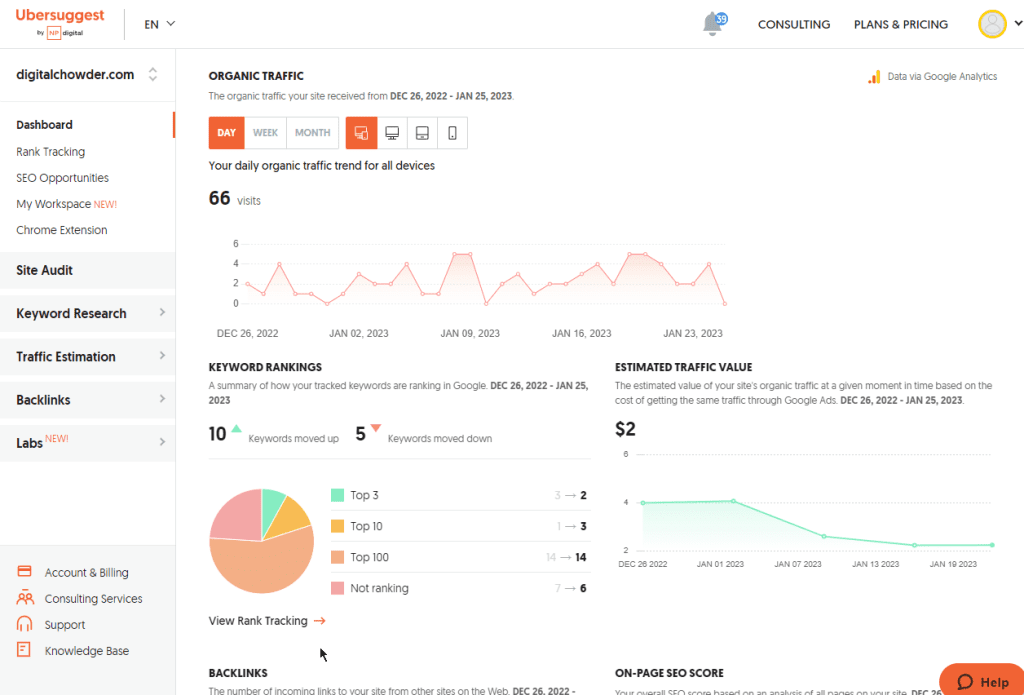
Task: Click the 'ON-PAGE SEO SCORE' heading
Action: point(669,673)
